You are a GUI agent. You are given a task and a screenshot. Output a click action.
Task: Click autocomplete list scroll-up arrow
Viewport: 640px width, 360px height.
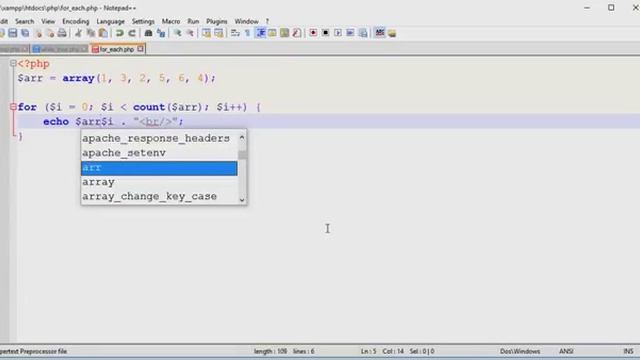(x=242, y=138)
